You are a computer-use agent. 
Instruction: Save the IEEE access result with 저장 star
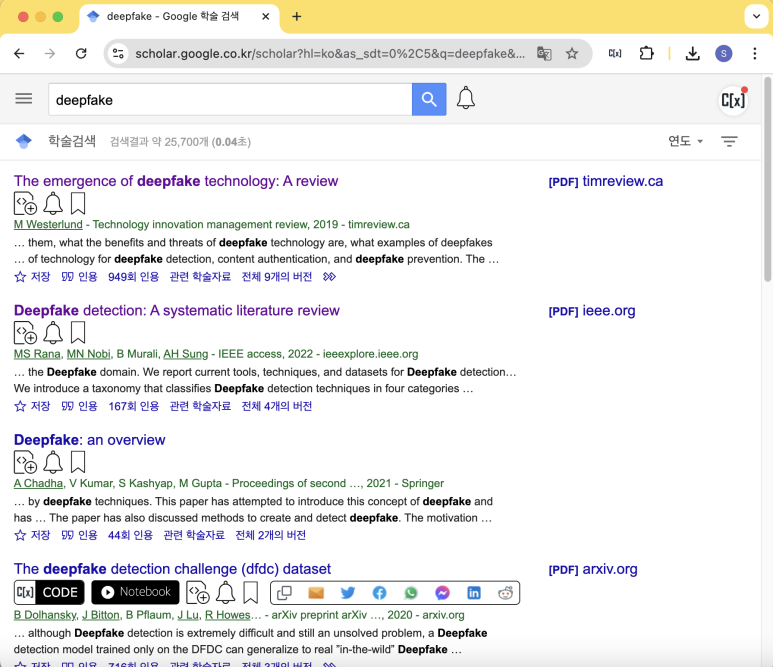(32, 406)
